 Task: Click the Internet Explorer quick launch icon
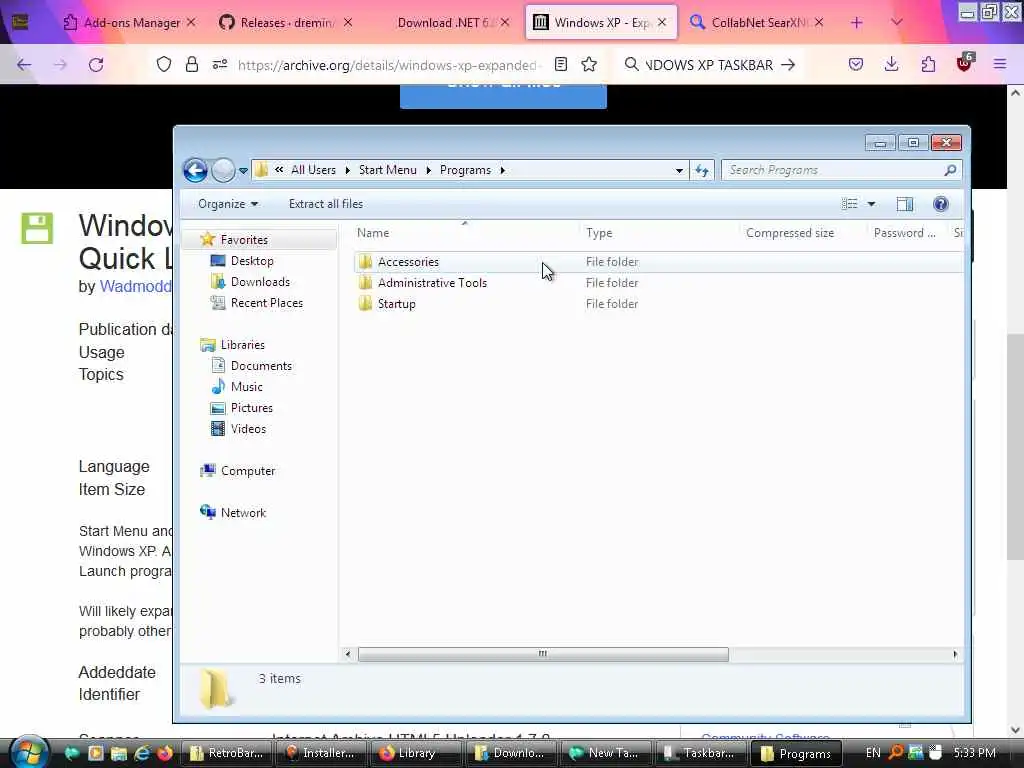142,753
